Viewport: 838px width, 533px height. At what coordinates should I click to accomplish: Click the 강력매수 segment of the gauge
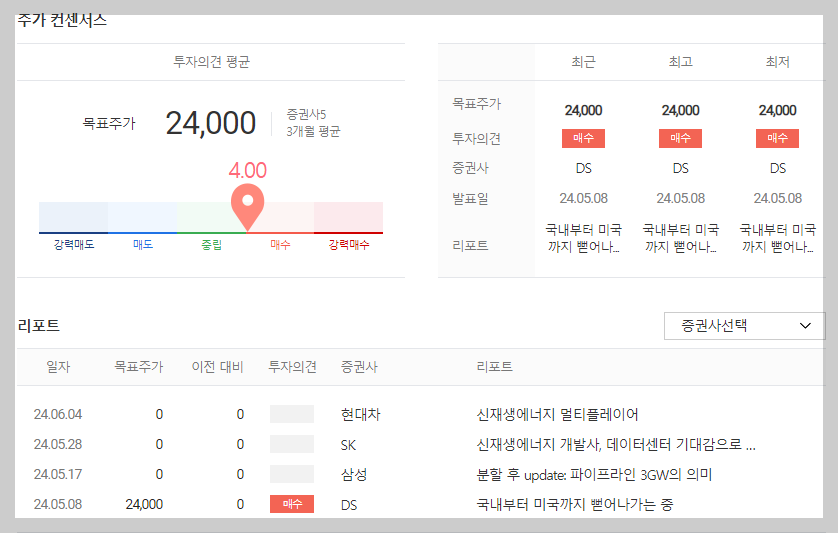348,218
